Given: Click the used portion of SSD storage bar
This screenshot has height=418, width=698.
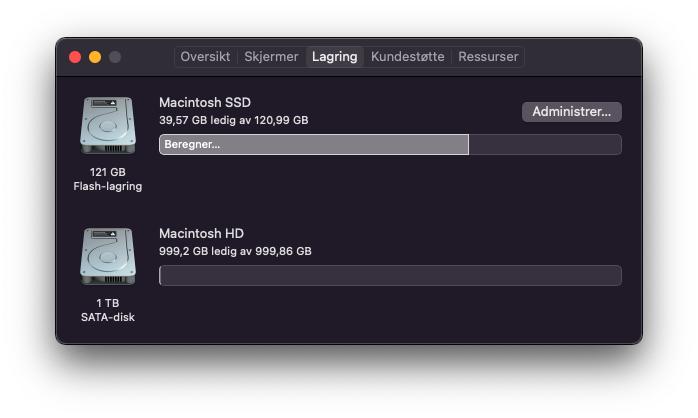Looking at the screenshot, I should coord(314,144).
